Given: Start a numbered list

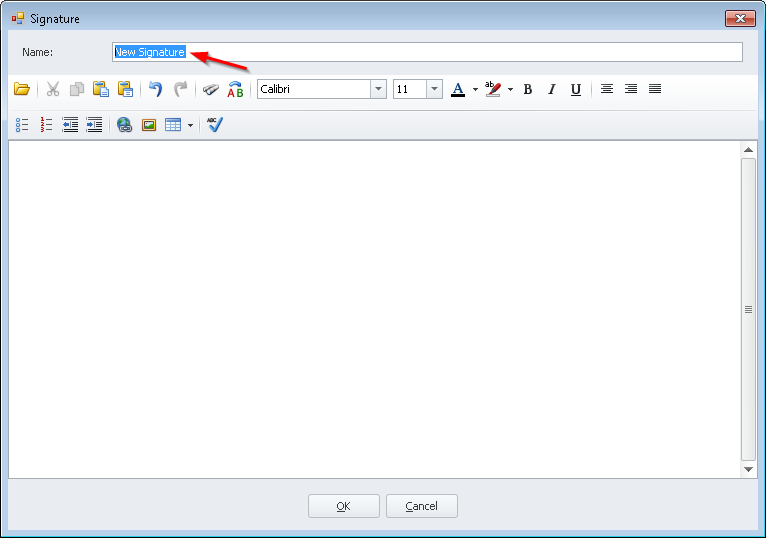Looking at the screenshot, I should pos(46,125).
